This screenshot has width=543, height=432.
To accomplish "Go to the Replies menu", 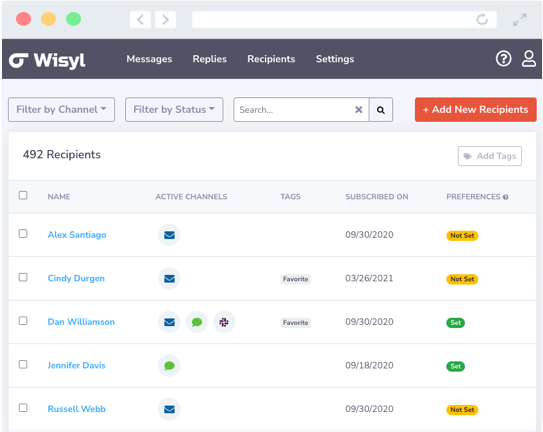I will 210,59.
